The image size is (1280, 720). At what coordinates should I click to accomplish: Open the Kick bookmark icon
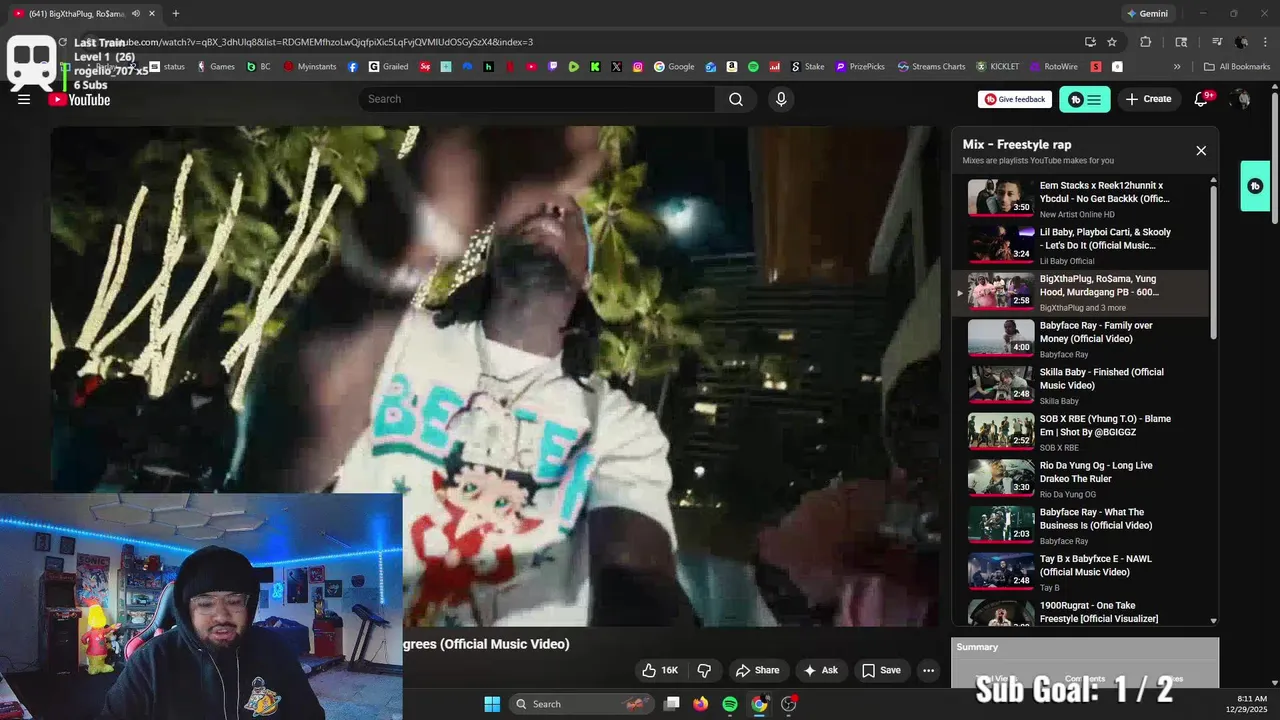coord(595,67)
